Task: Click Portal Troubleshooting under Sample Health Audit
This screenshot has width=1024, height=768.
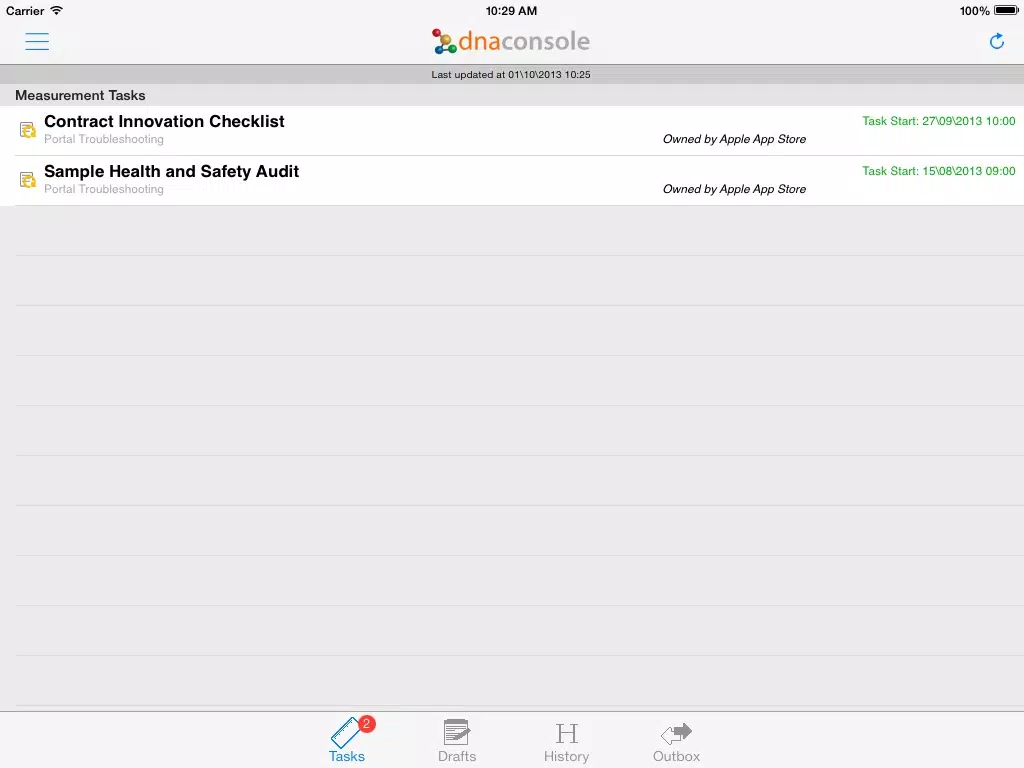Action: [x=104, y=189]
